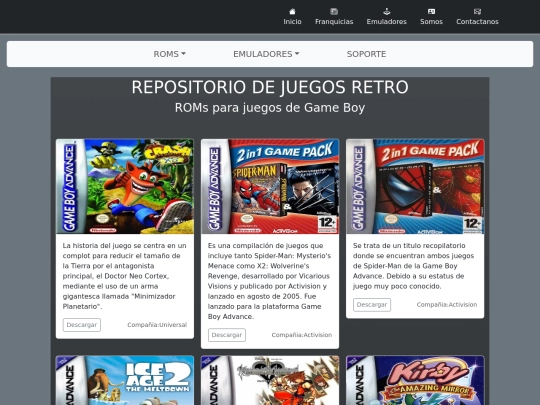Open the Contactanos link
The image size is (540, 405).
[477, 22]
